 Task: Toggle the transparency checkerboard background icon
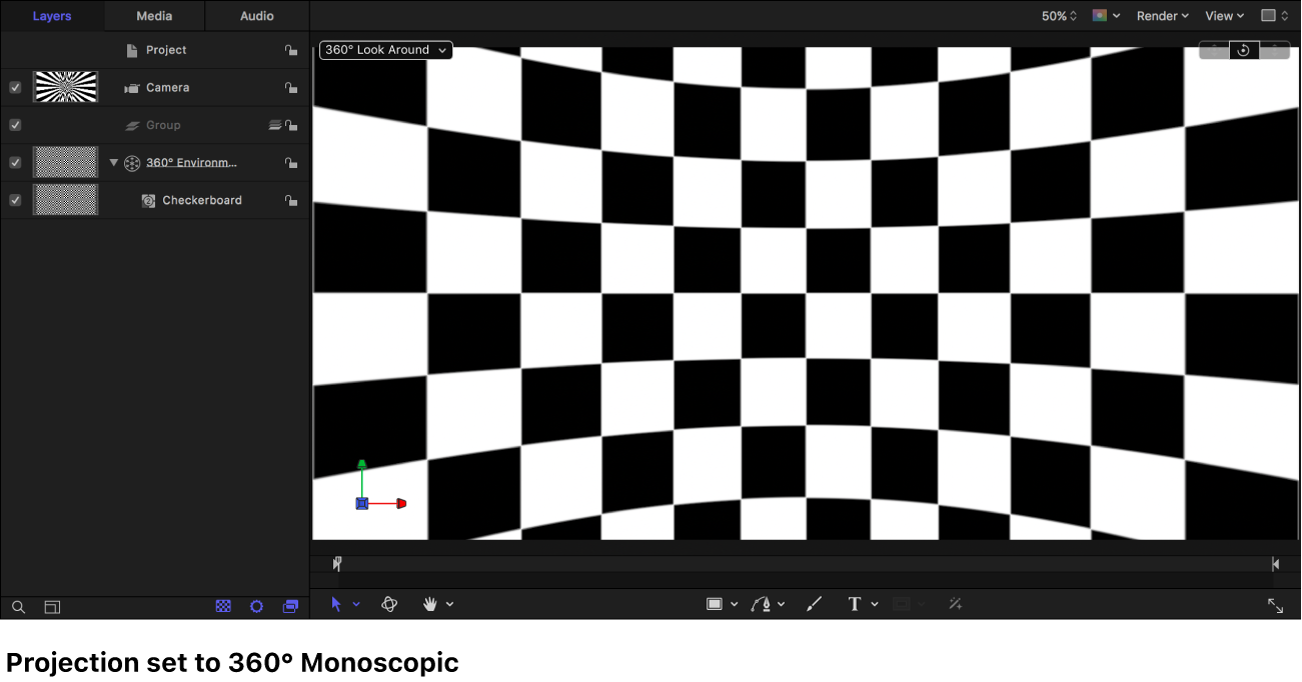(x=223, y=607)
